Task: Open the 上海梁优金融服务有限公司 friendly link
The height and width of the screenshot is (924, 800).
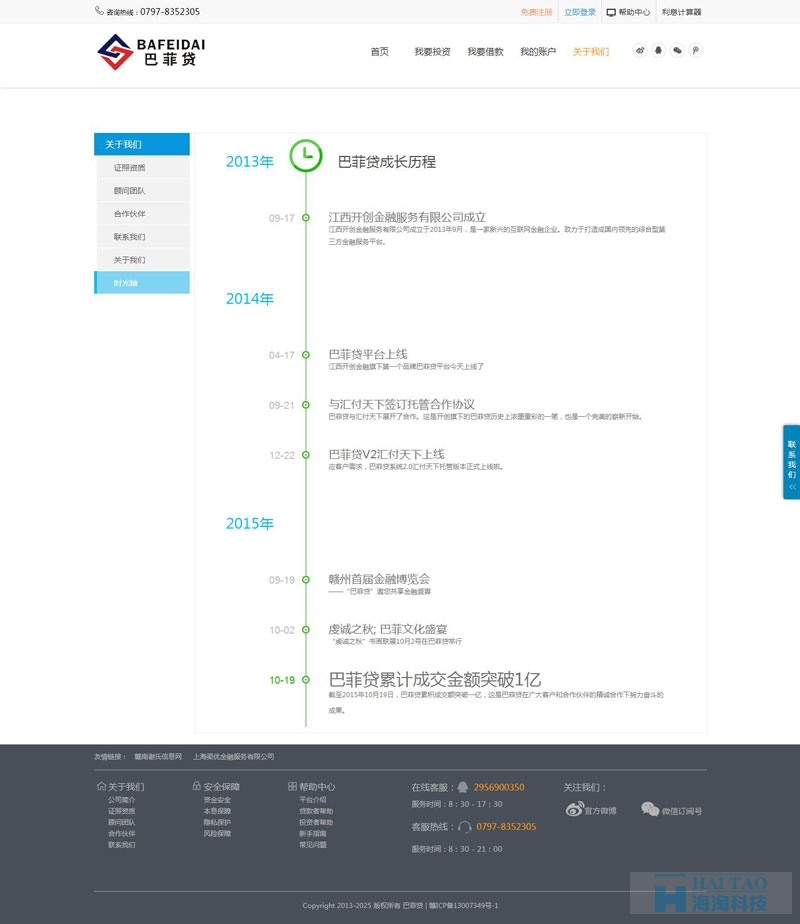Action: pos(234,757)
